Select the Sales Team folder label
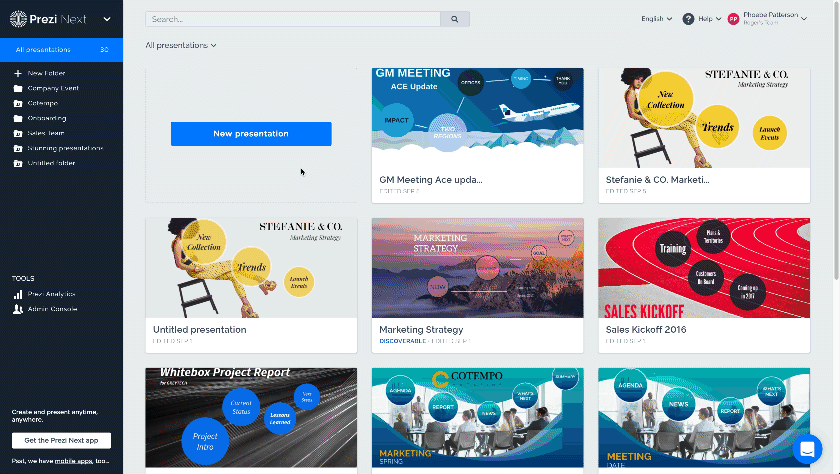The image size is (840, 474). 46,133
